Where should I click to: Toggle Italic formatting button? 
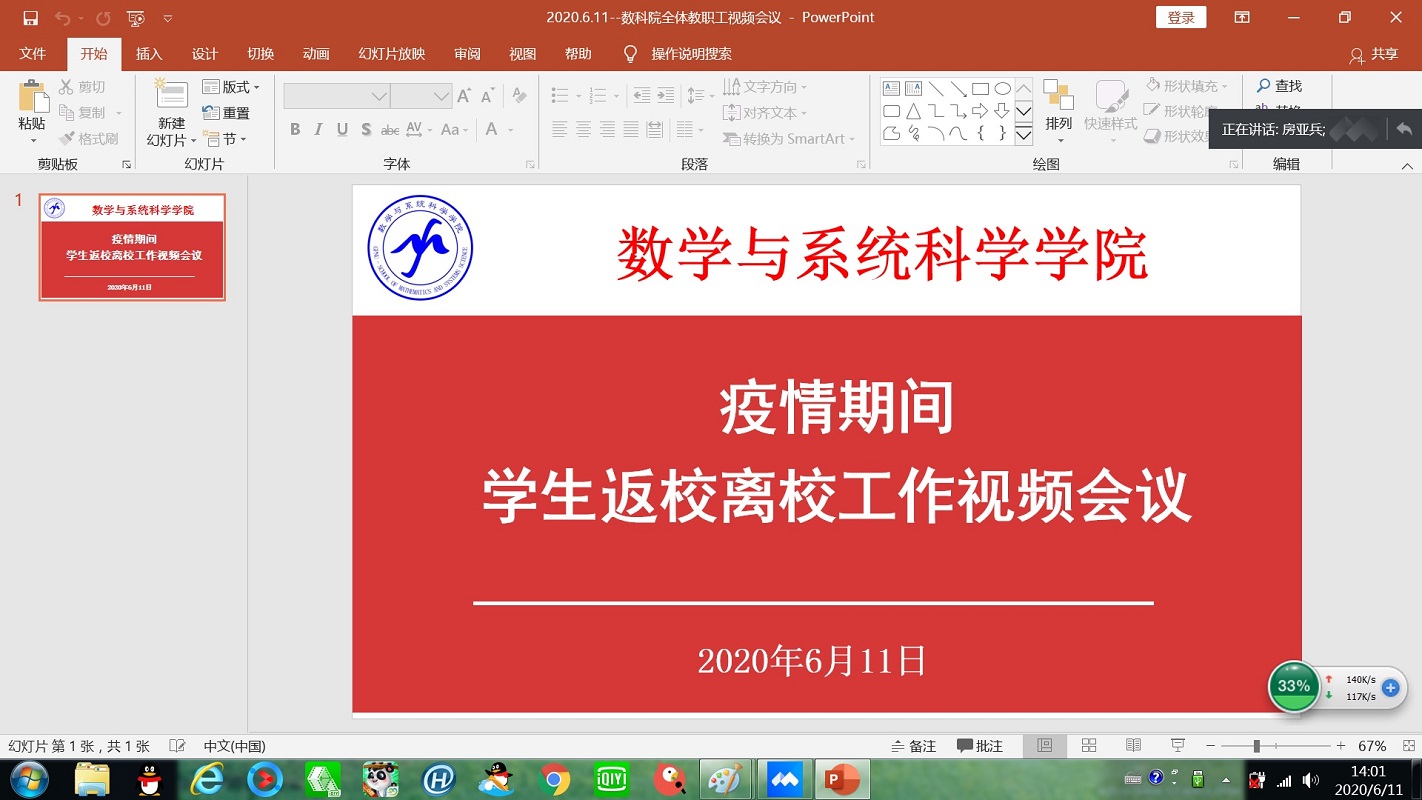click(x=318, y=129)
